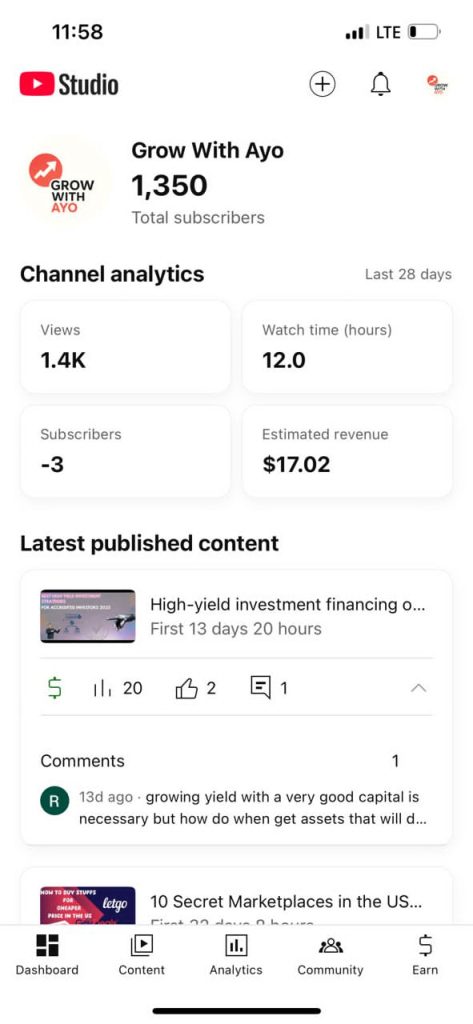Open the notifications bell
Image resolution: width=473 pixels, height=1024 pixels.
coord(380,84)
